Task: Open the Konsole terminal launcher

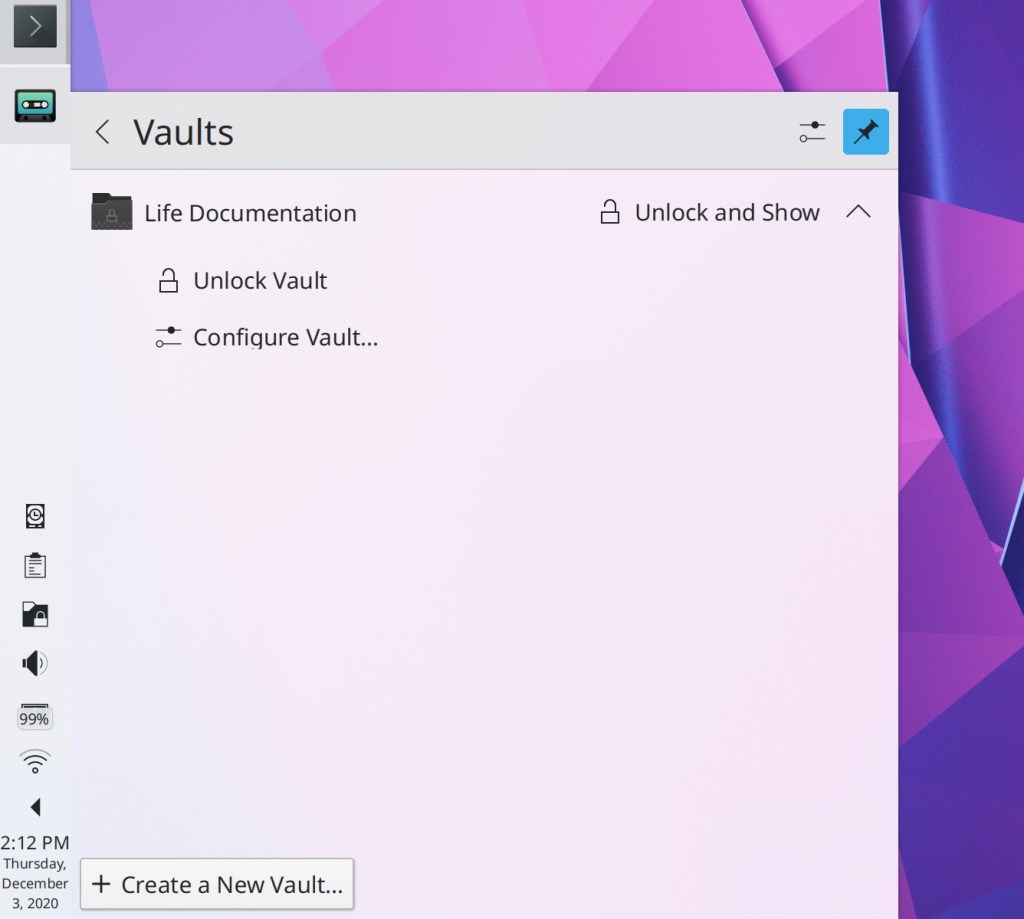Action: (x=35, y=27)
